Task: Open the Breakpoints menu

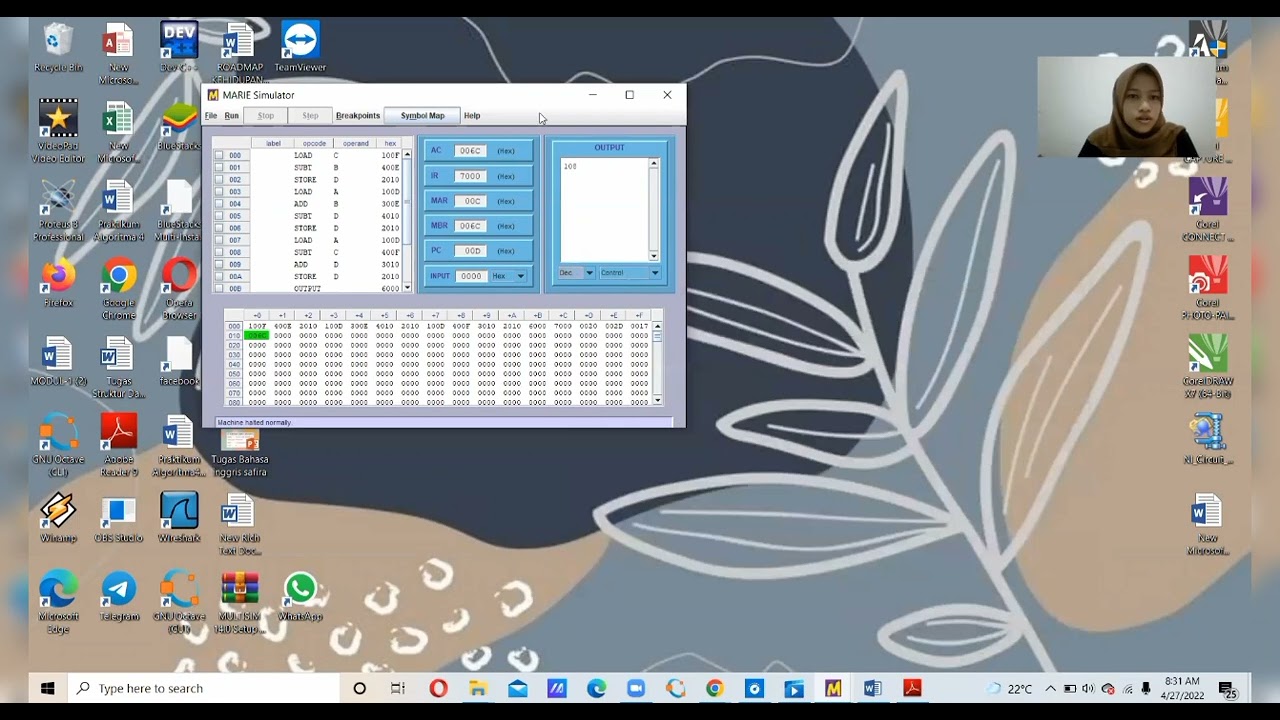Action: pos(358,116)
